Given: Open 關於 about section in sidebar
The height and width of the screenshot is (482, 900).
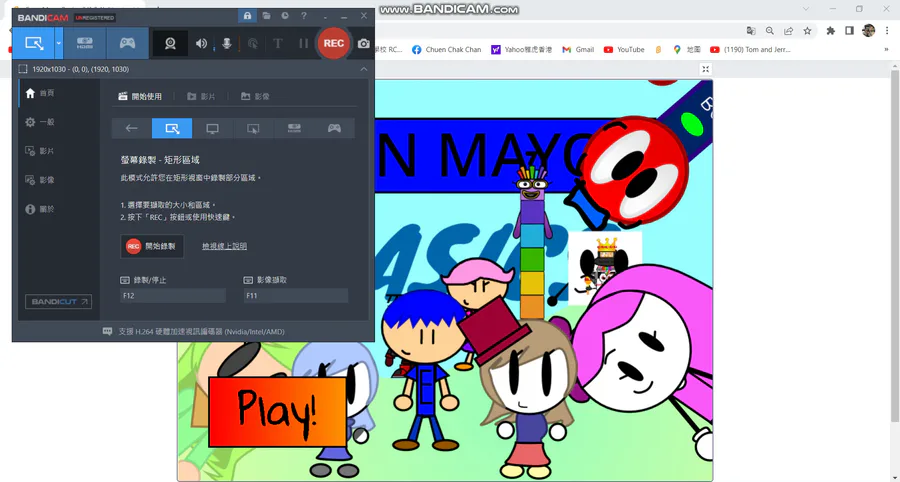Looking at the screenshot, I should 39,209.
